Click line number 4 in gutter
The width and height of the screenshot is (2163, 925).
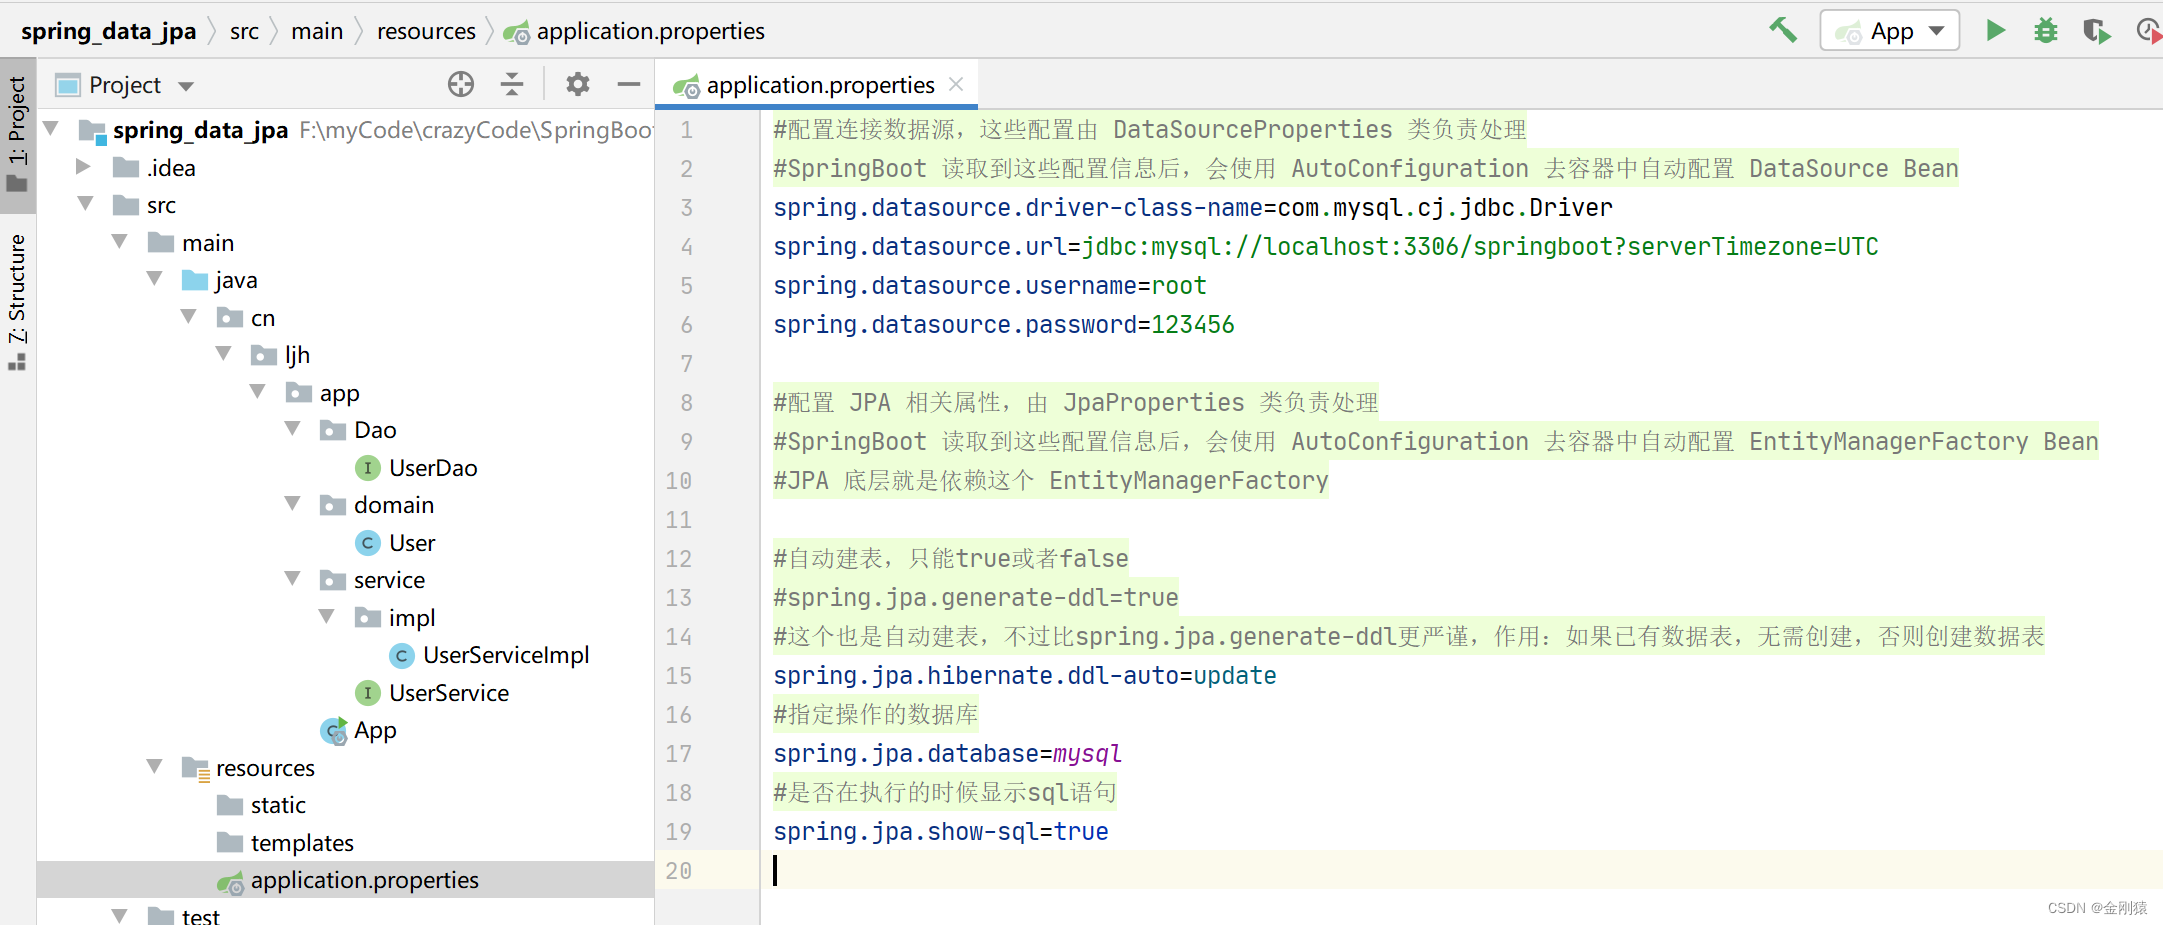tap(686, 247)
